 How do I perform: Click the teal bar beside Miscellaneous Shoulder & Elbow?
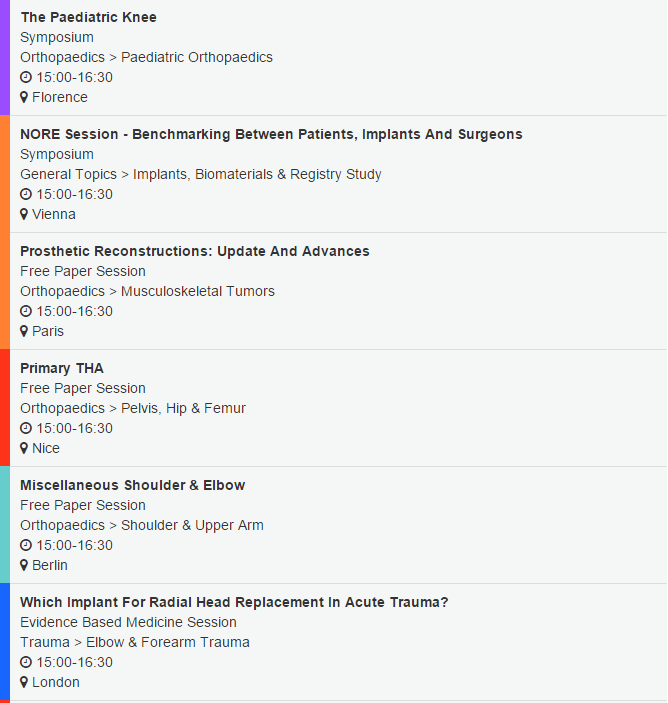(x=5, y=525)
